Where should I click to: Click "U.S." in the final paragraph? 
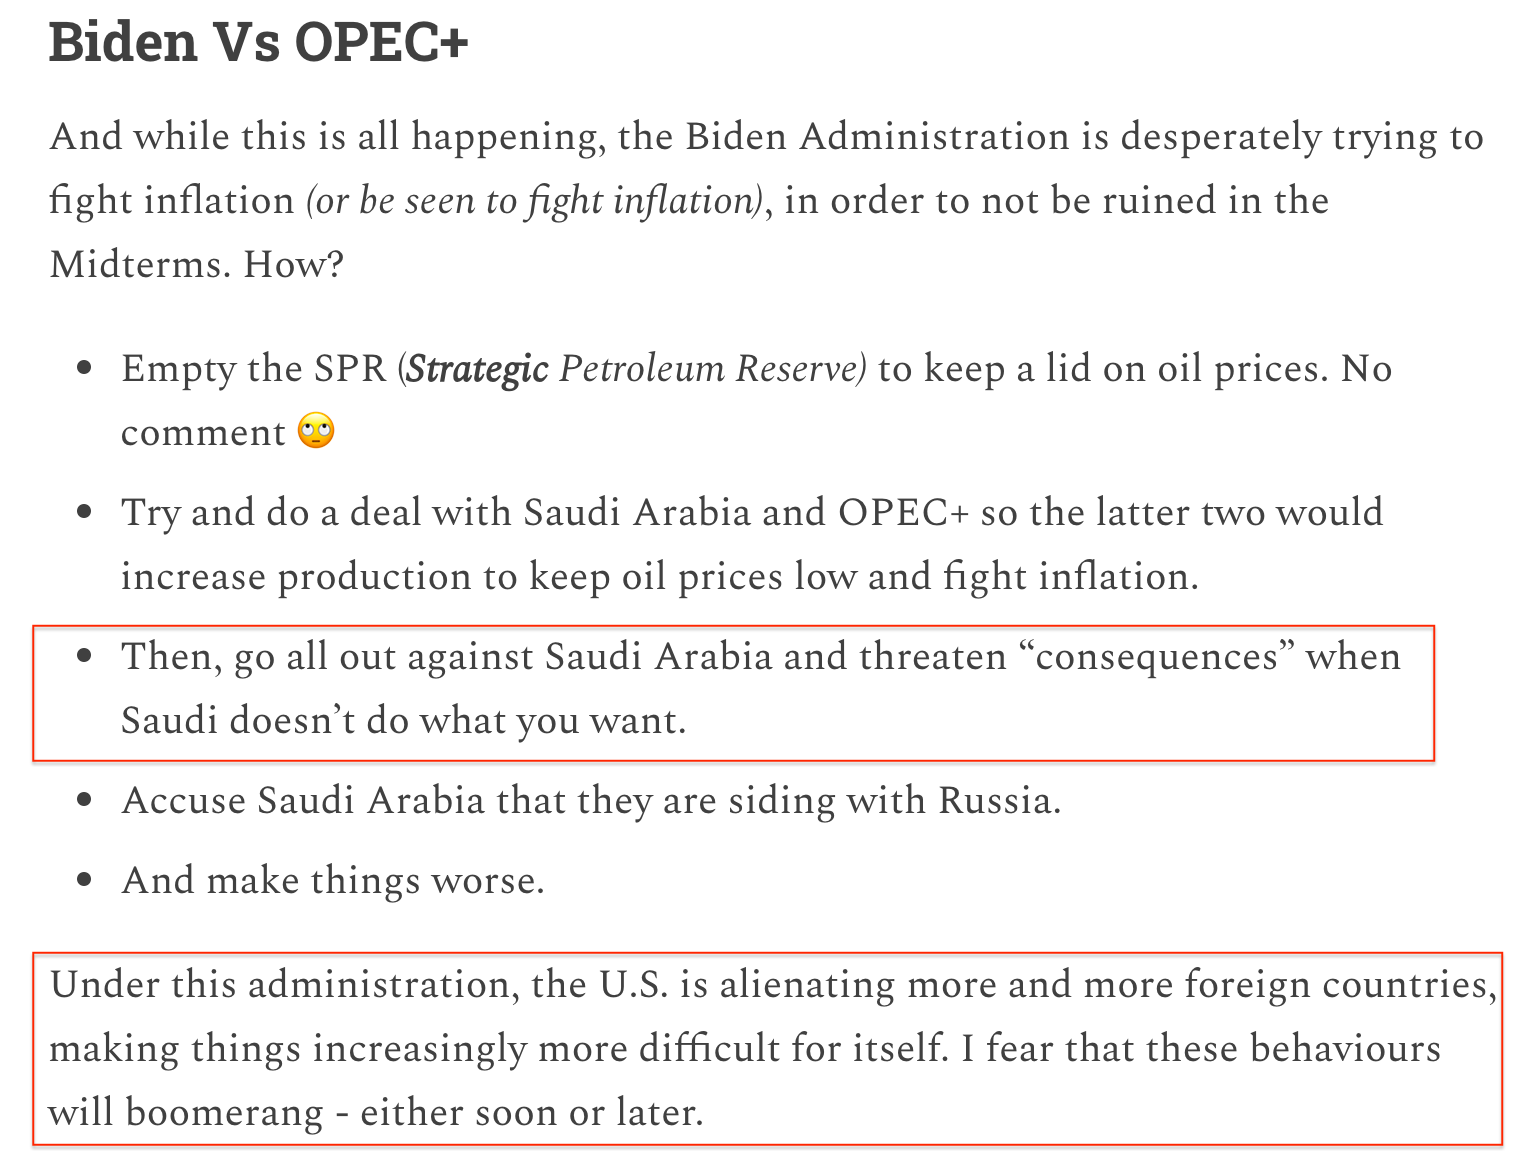click(633, 985)
